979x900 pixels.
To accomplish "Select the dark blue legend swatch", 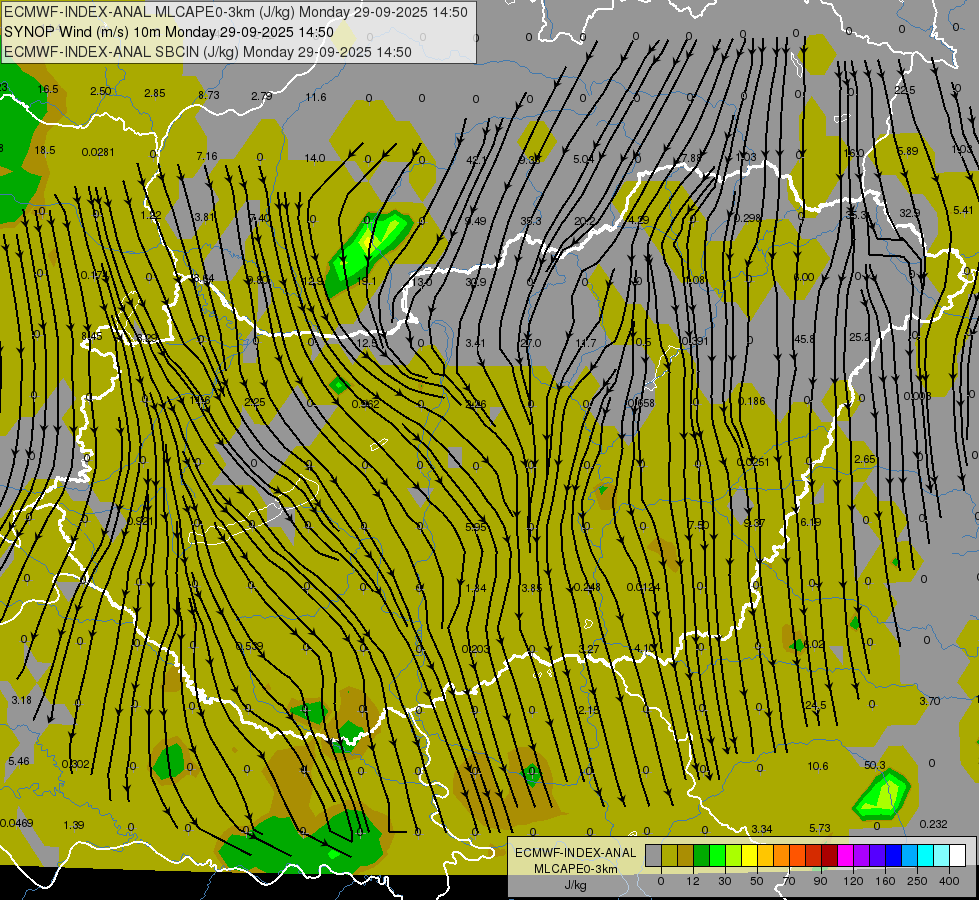I will click(893, 855).
